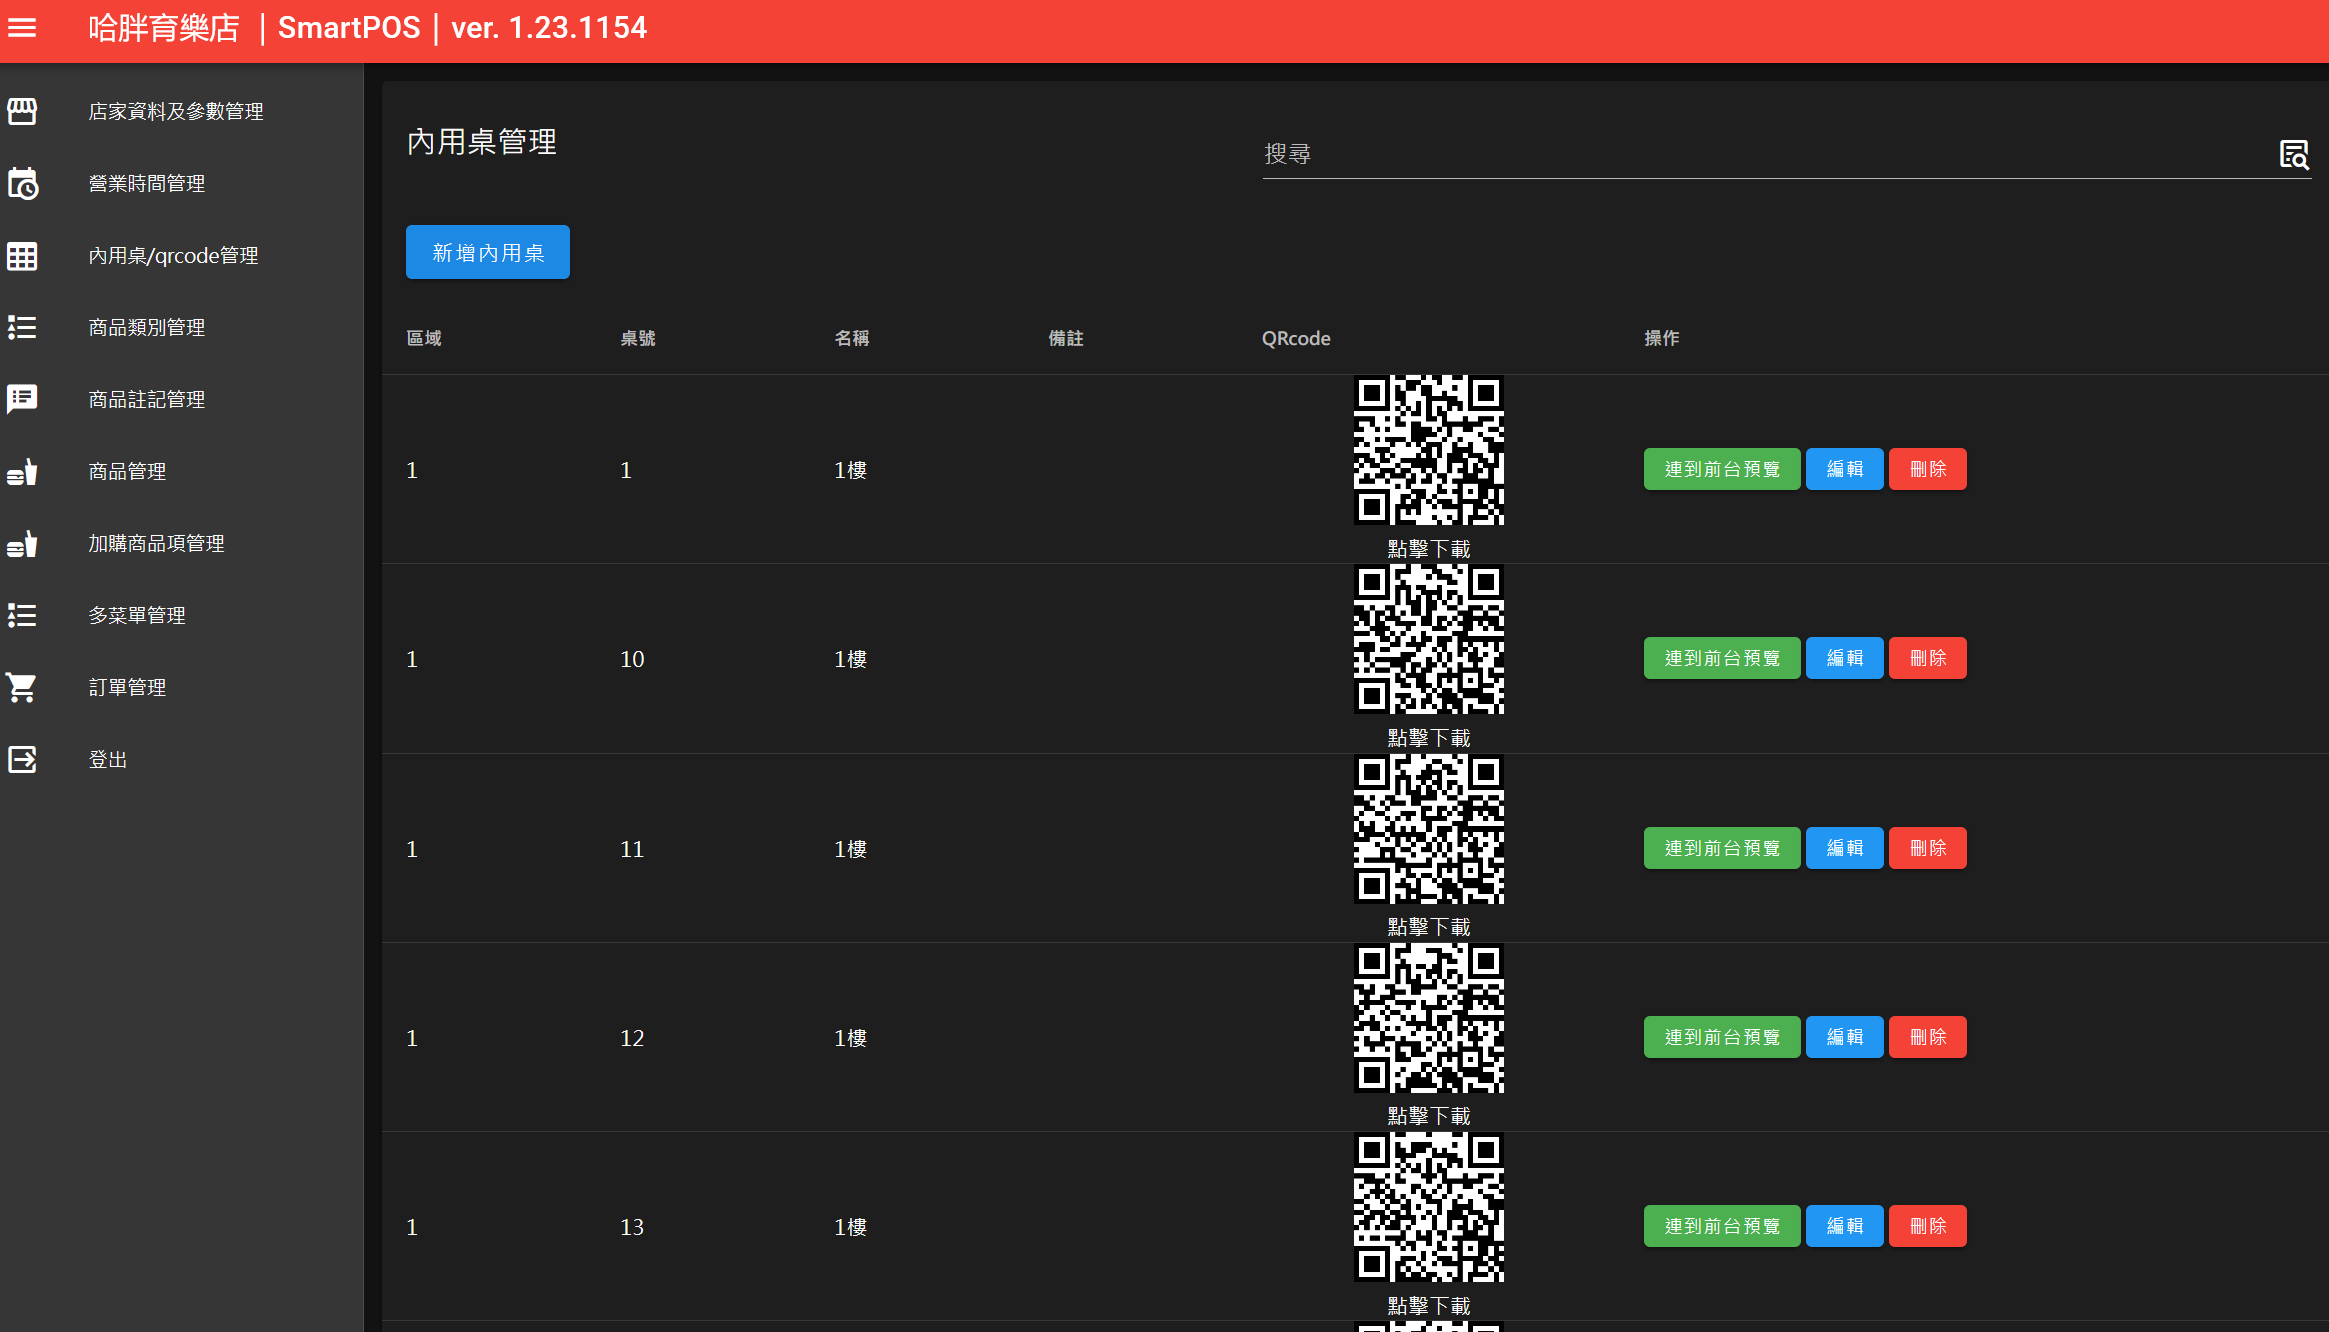Click 編輯 for table 1

1845,469
